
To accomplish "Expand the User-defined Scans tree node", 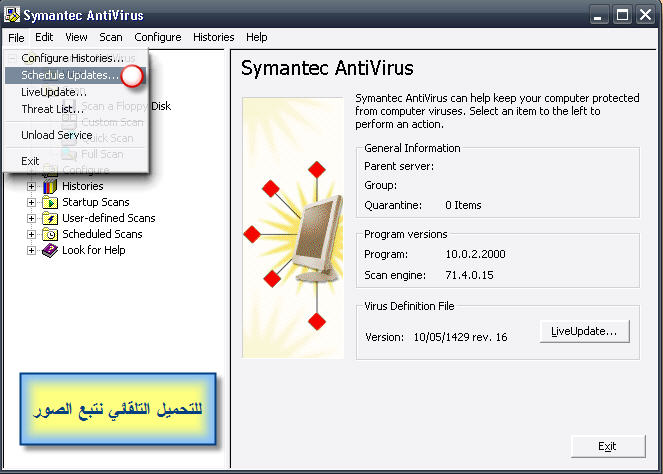I will (31, 218).
